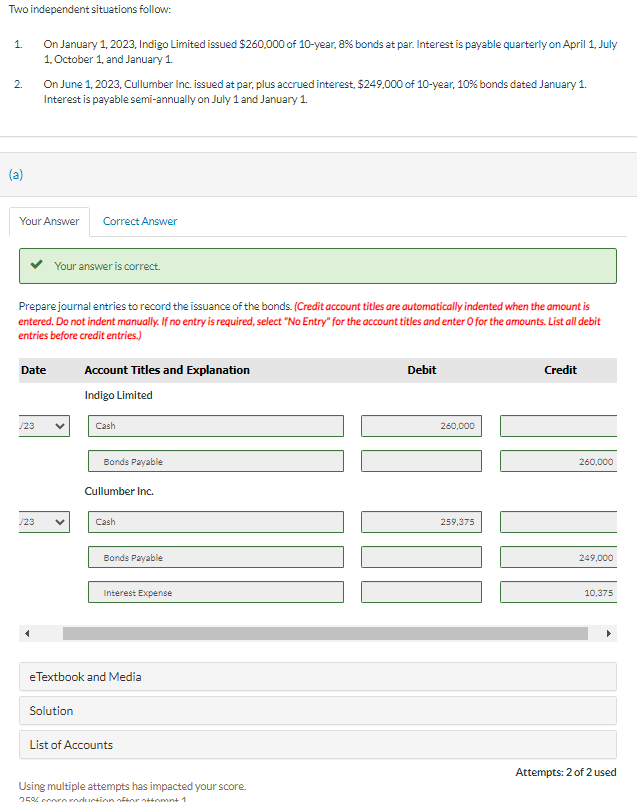Click the Credit column header

coord(560,370)
